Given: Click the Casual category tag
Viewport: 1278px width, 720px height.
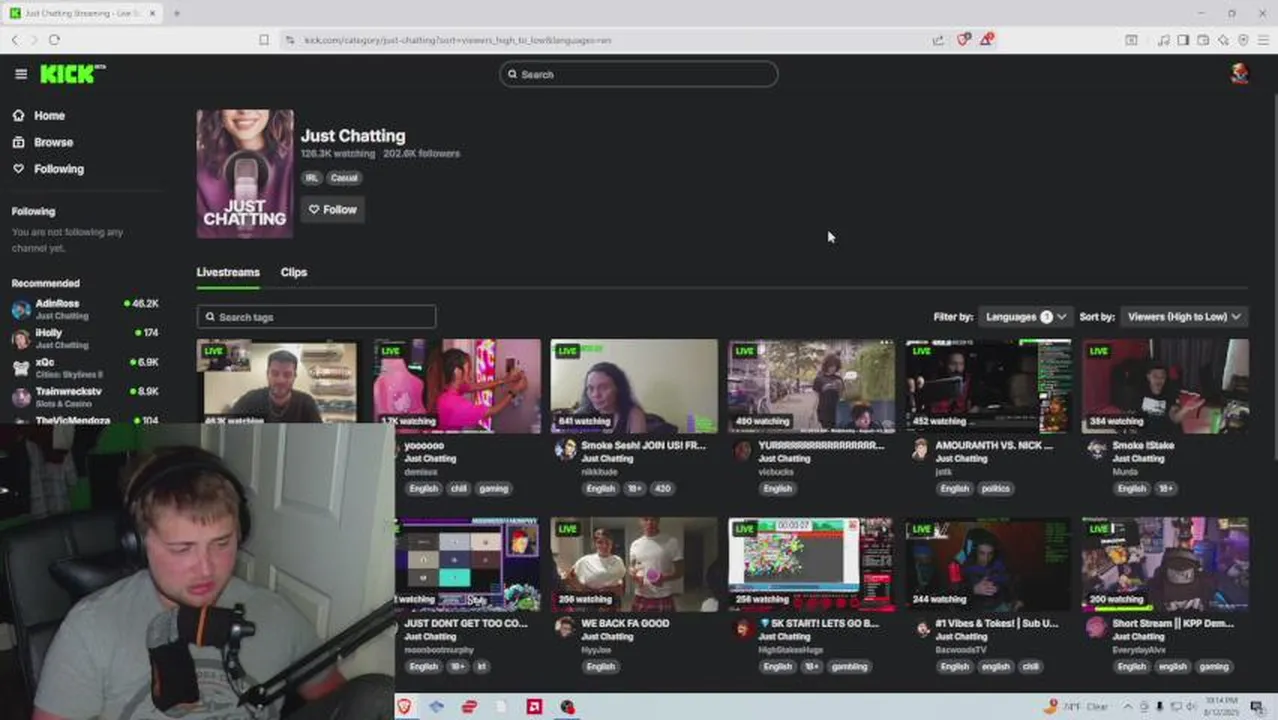Looking at the screenshot, I should [x=344, y=178].
